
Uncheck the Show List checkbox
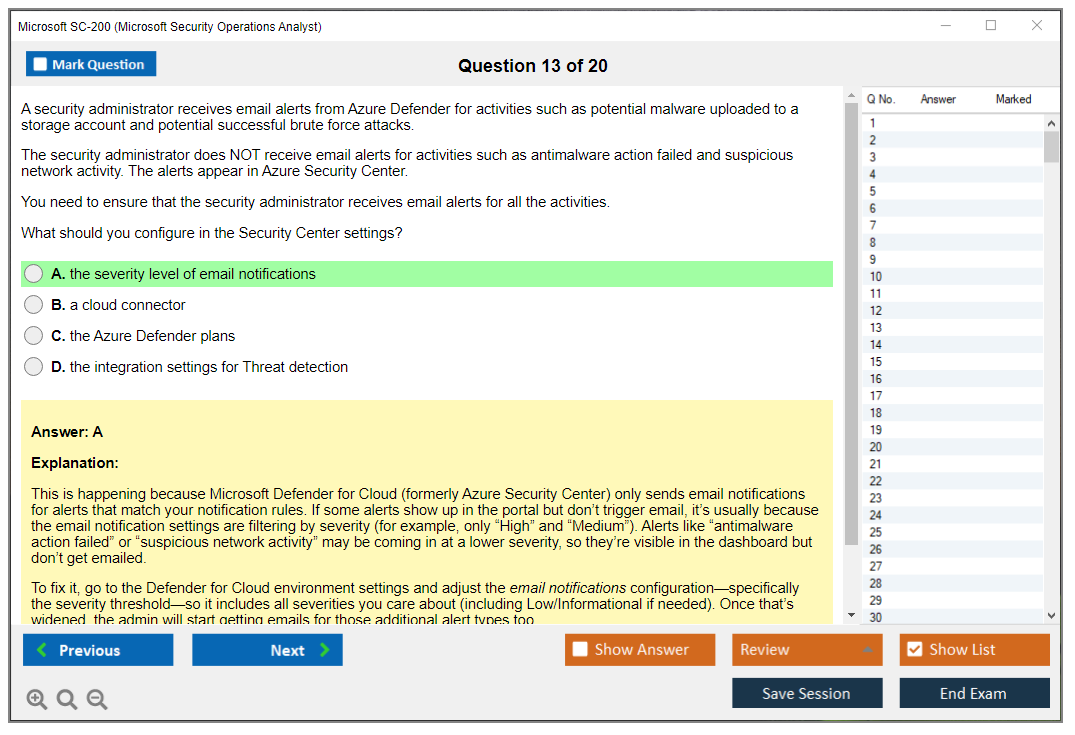coord(913,649)
